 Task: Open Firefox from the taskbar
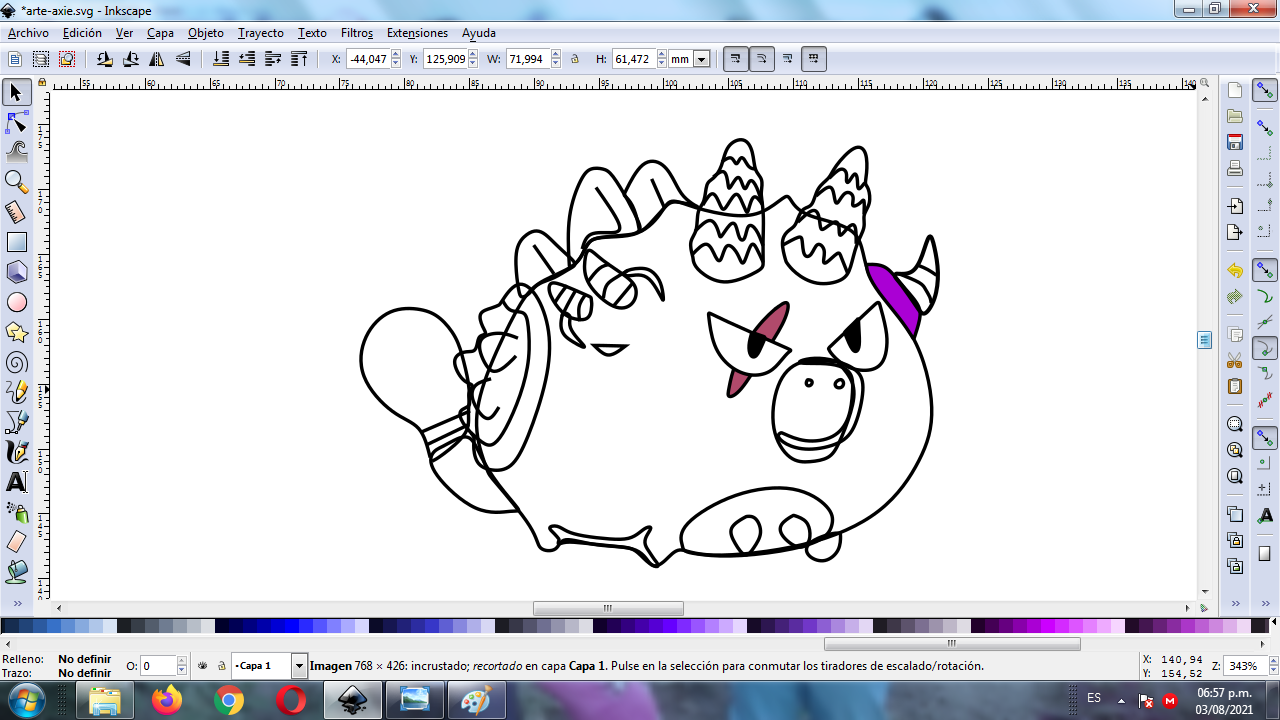pyautogui.click(x=167, y=701)
